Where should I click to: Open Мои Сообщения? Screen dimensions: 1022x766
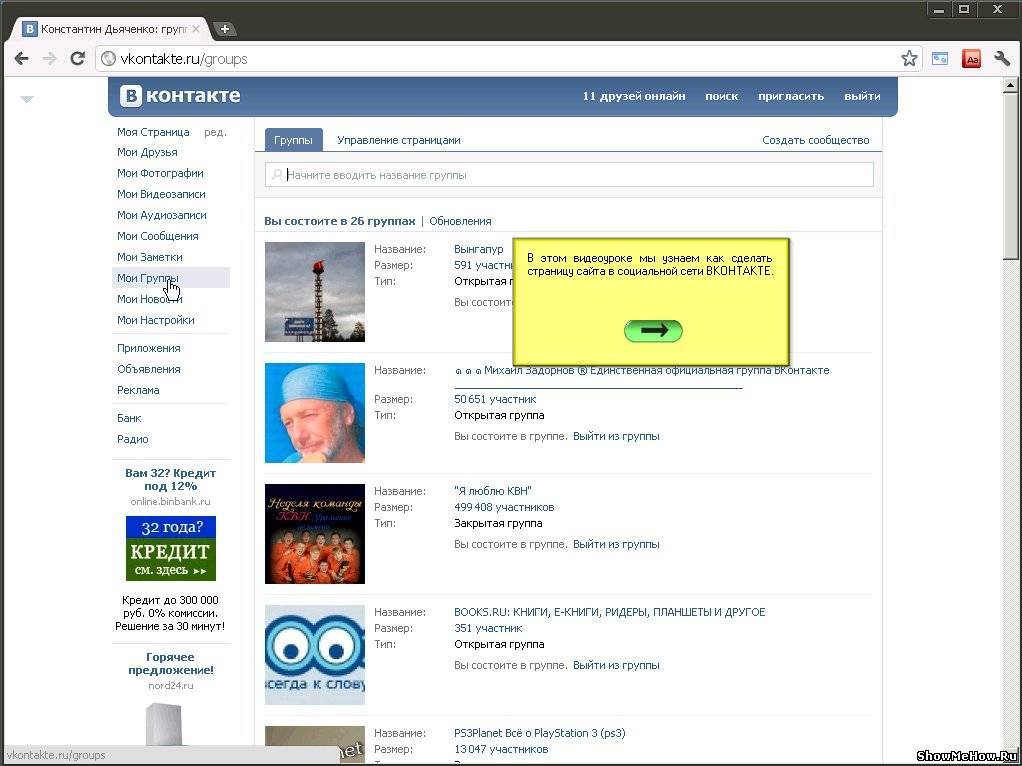point(158,236)
